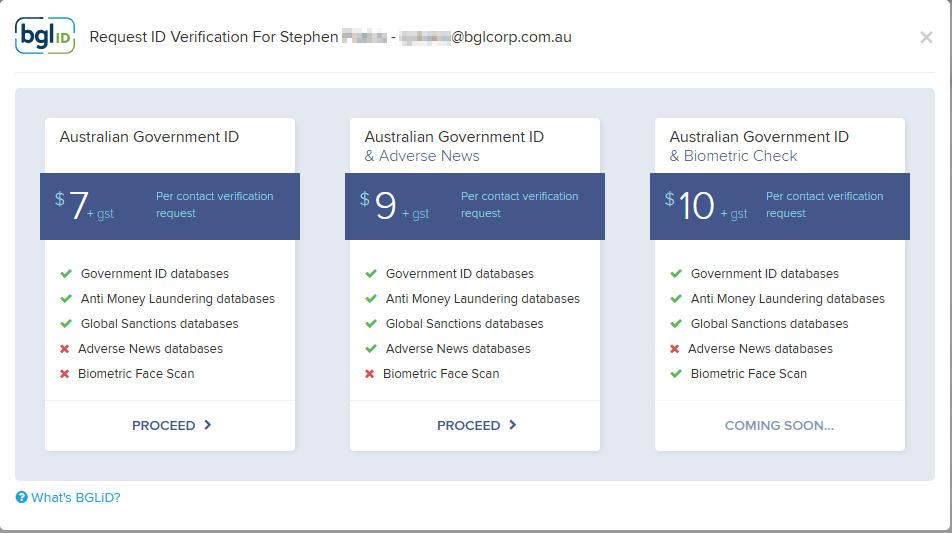Click 'Adverse News databases' text in $7 plan
Image resolution: width=952 pixels, height=533 pixels.
tap(150, 349)
